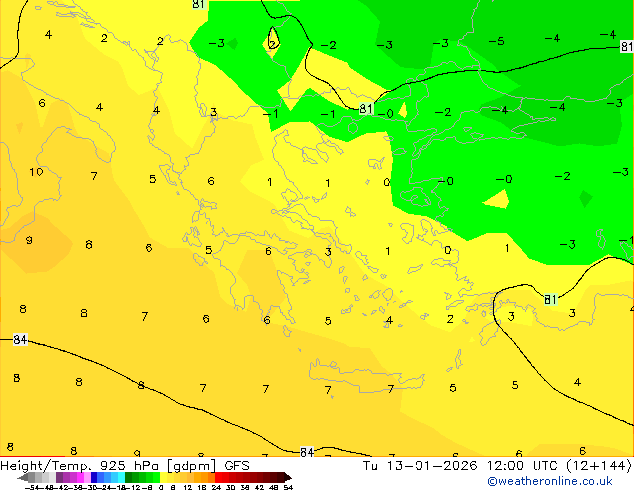Click the "81" contour label beside the "-0" value
Viewport: 634px width, 490px height.
coord(366,108)
